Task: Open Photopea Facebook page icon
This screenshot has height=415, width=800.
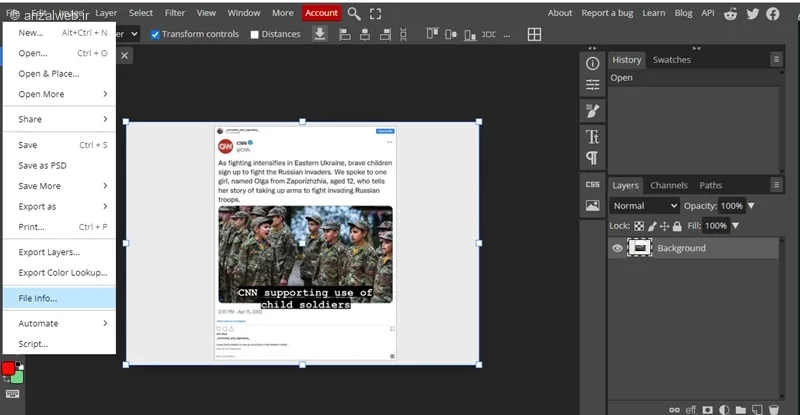Action: 773,14
